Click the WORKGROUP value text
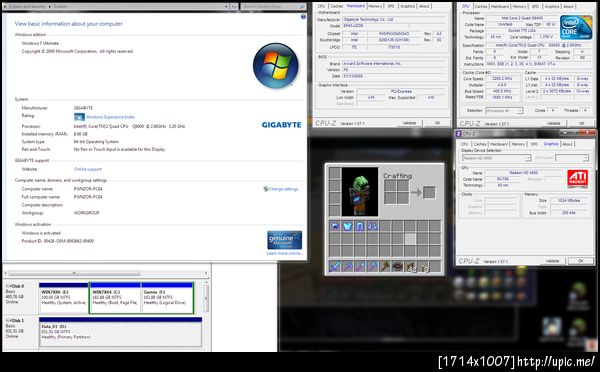The width and height of the screenshot is (600, 372). [86, 213]
